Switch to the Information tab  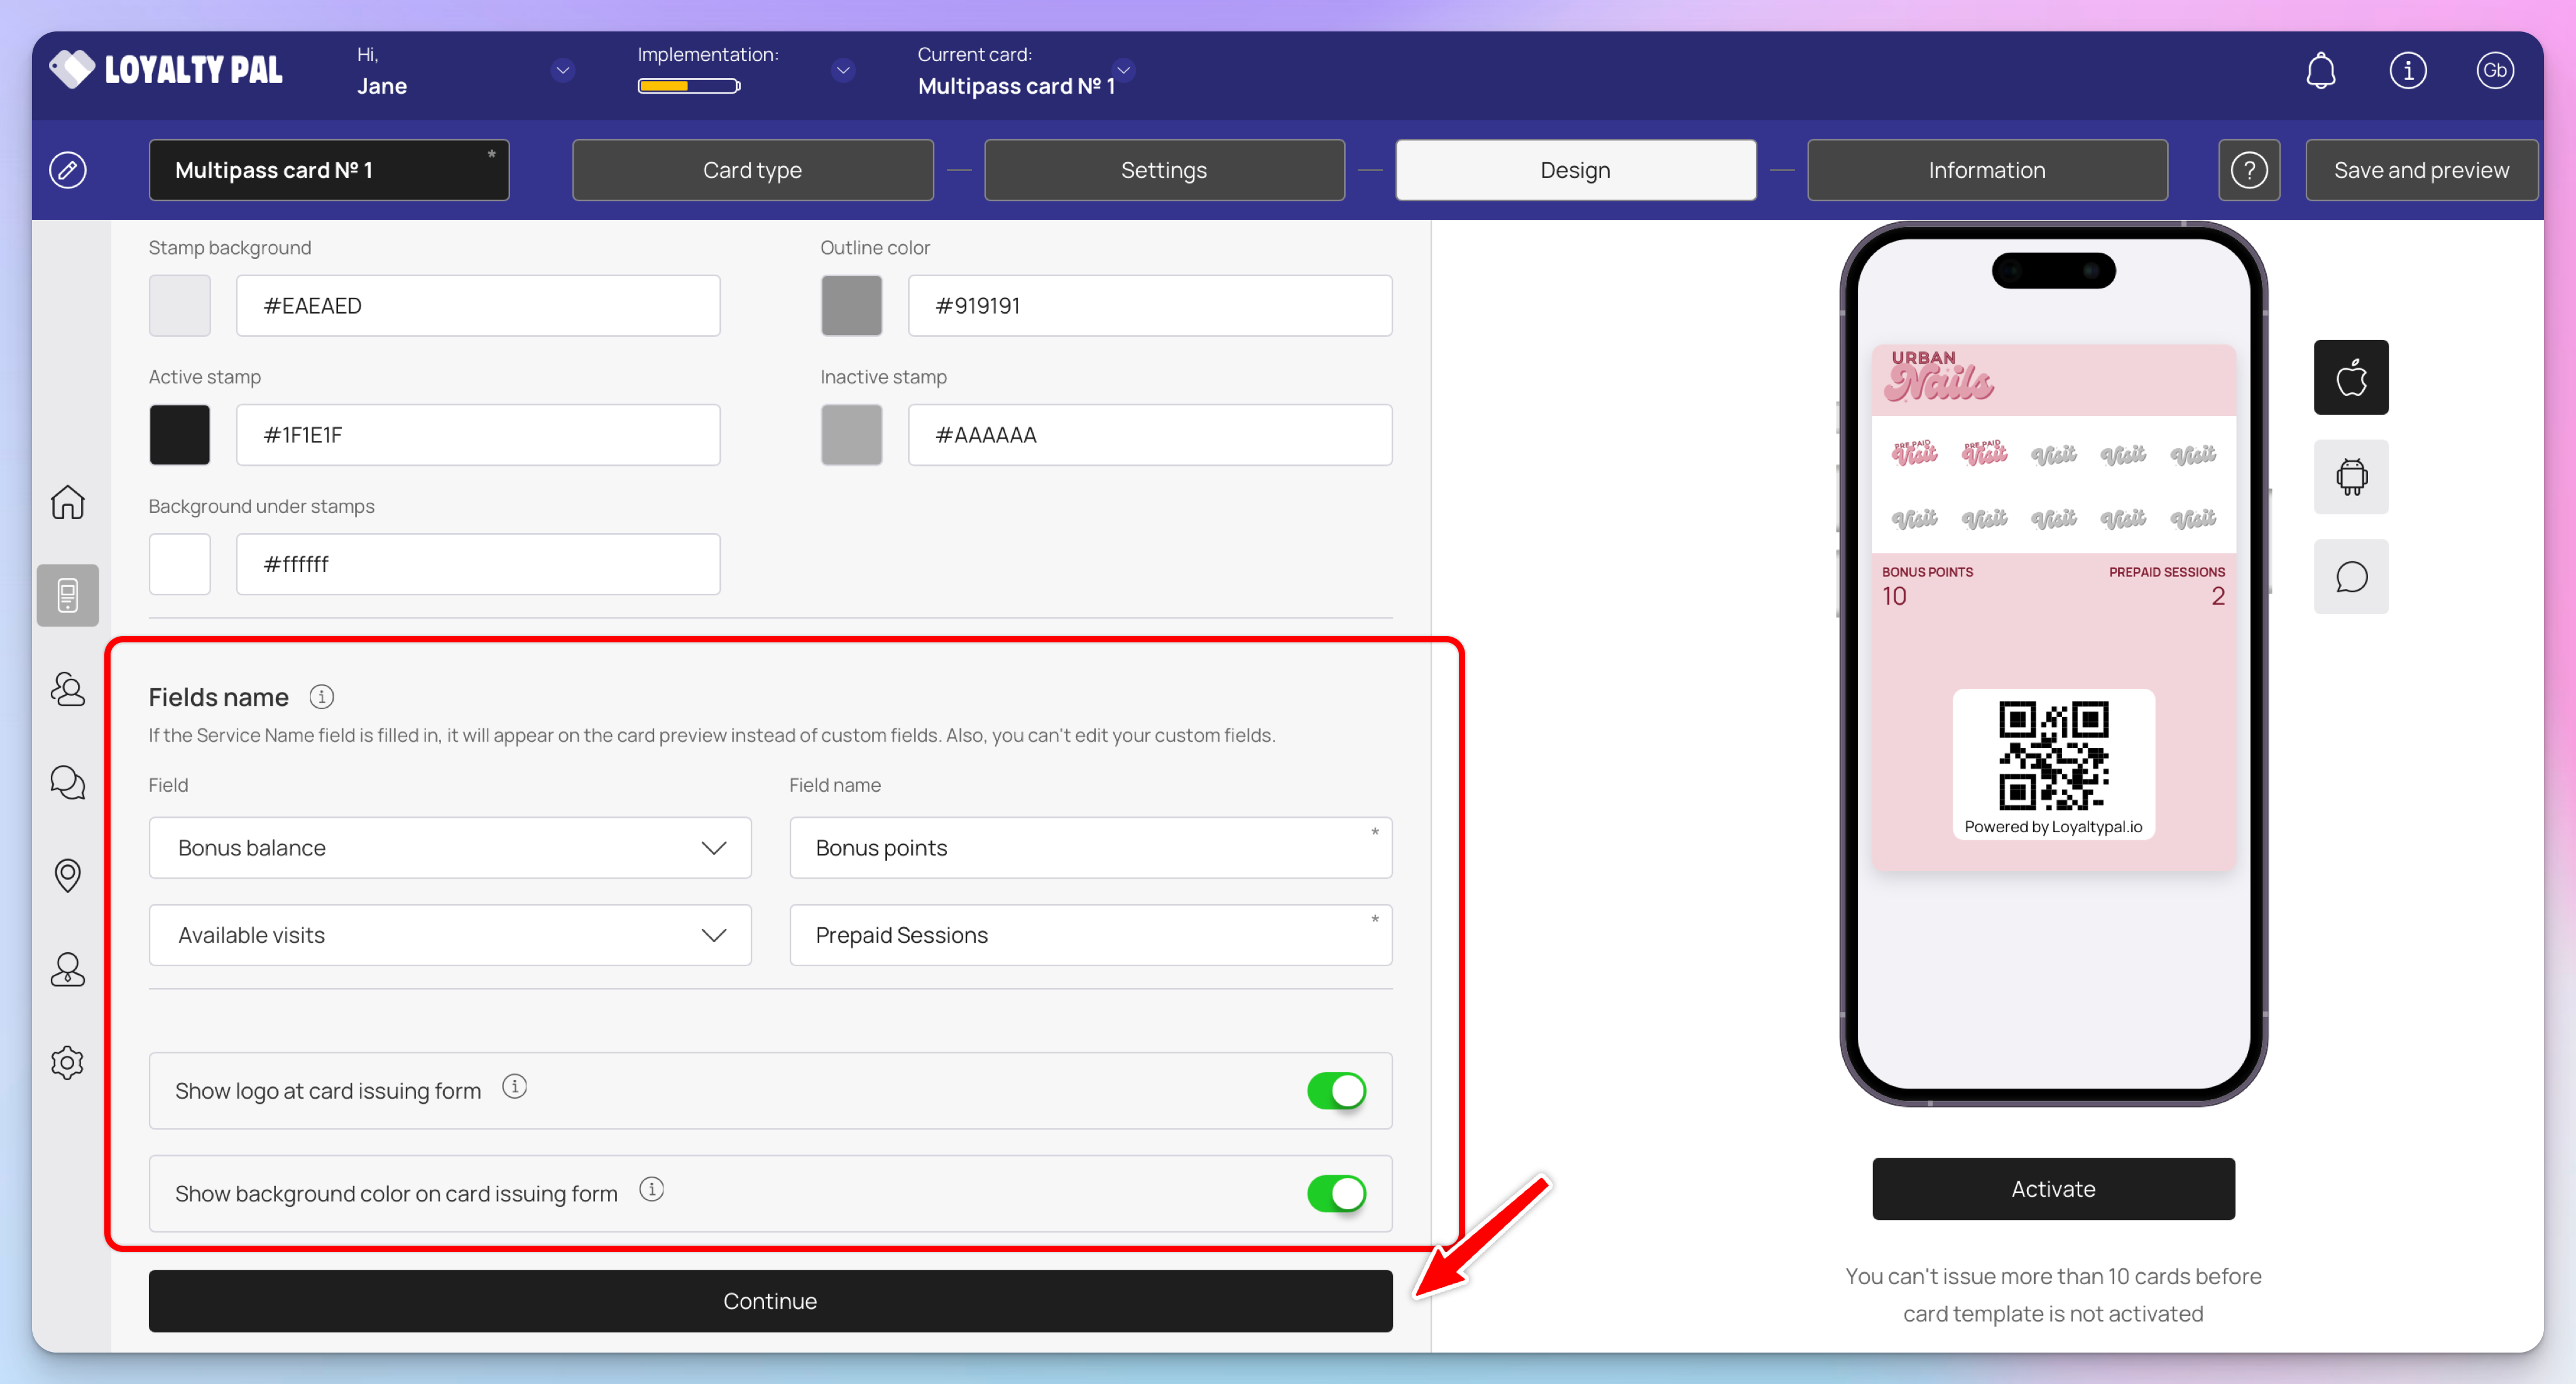[1986, 170]
